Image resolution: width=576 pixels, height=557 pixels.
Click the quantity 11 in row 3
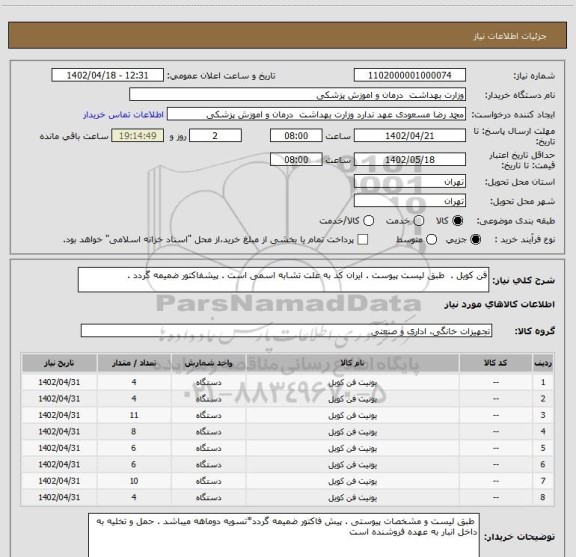(134, 415)
